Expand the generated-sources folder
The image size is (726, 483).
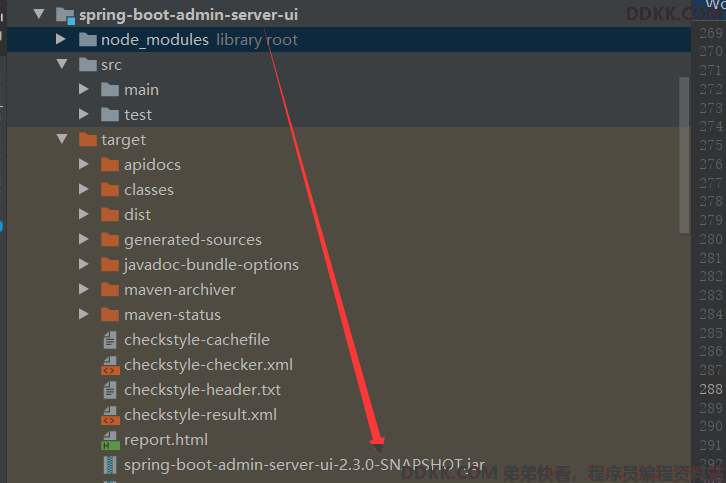pyautogui.click(x=84, y=239)
